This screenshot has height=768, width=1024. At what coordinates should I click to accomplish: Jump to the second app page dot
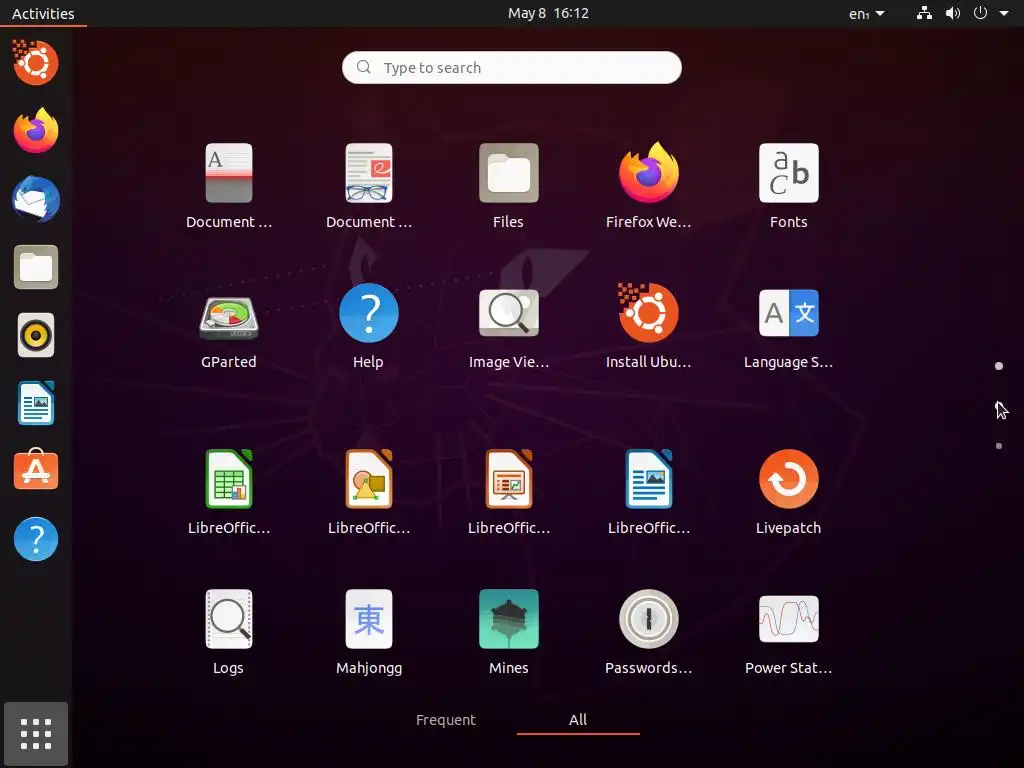coord(999,406)
